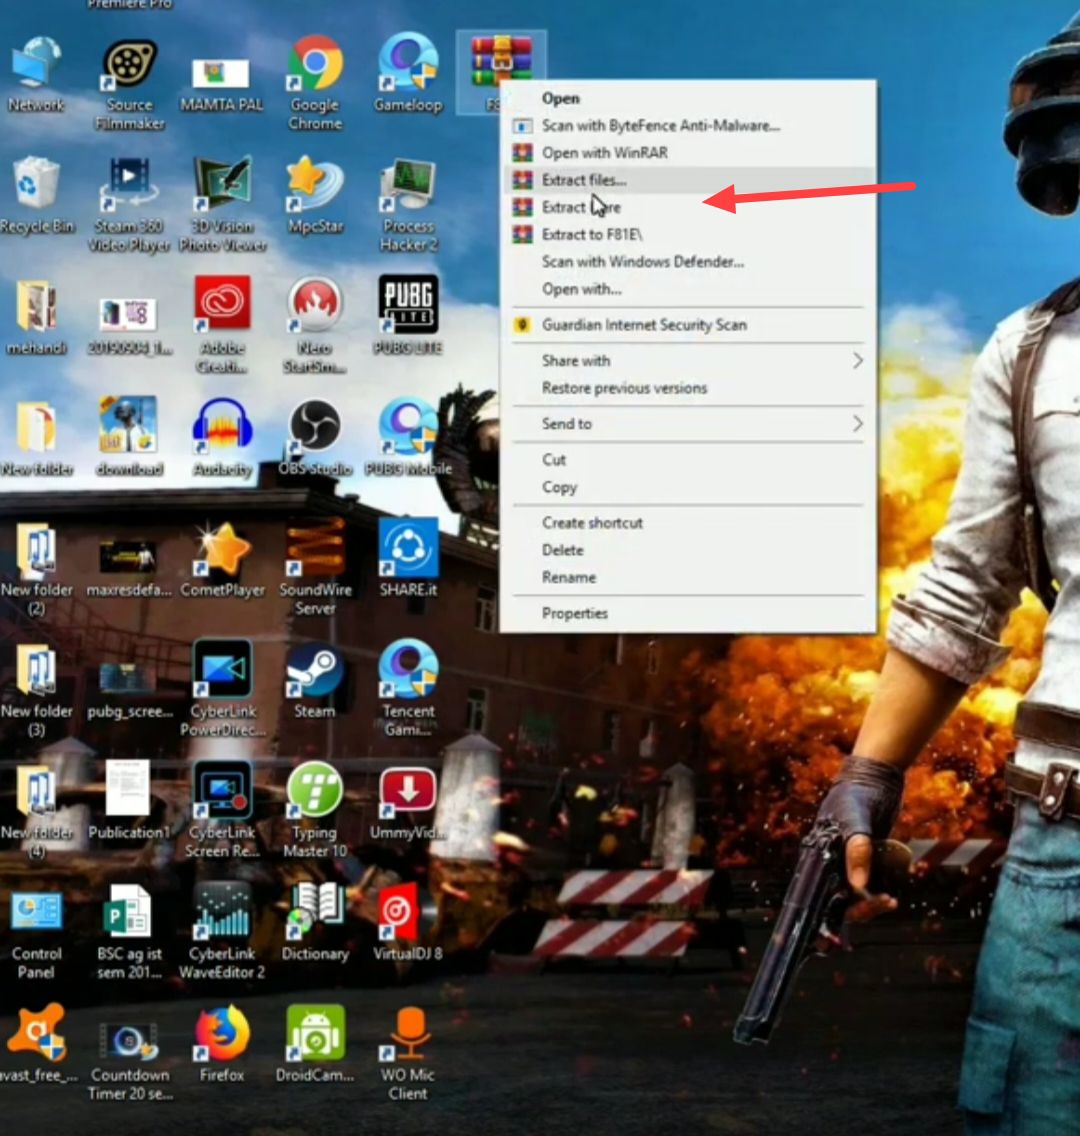This screenshot has height=1136, width=1080.
Task: Select the mehandi folder icon
Action: point(36,318)
